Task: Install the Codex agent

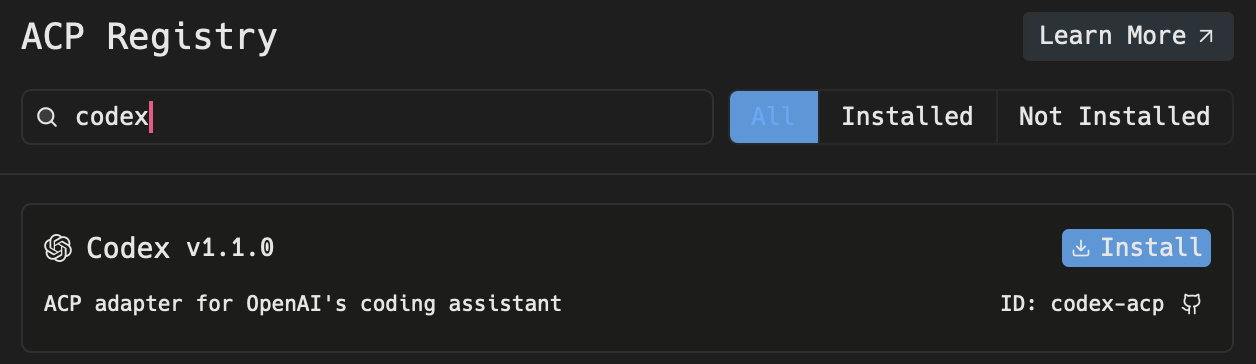Action: 1136,248
